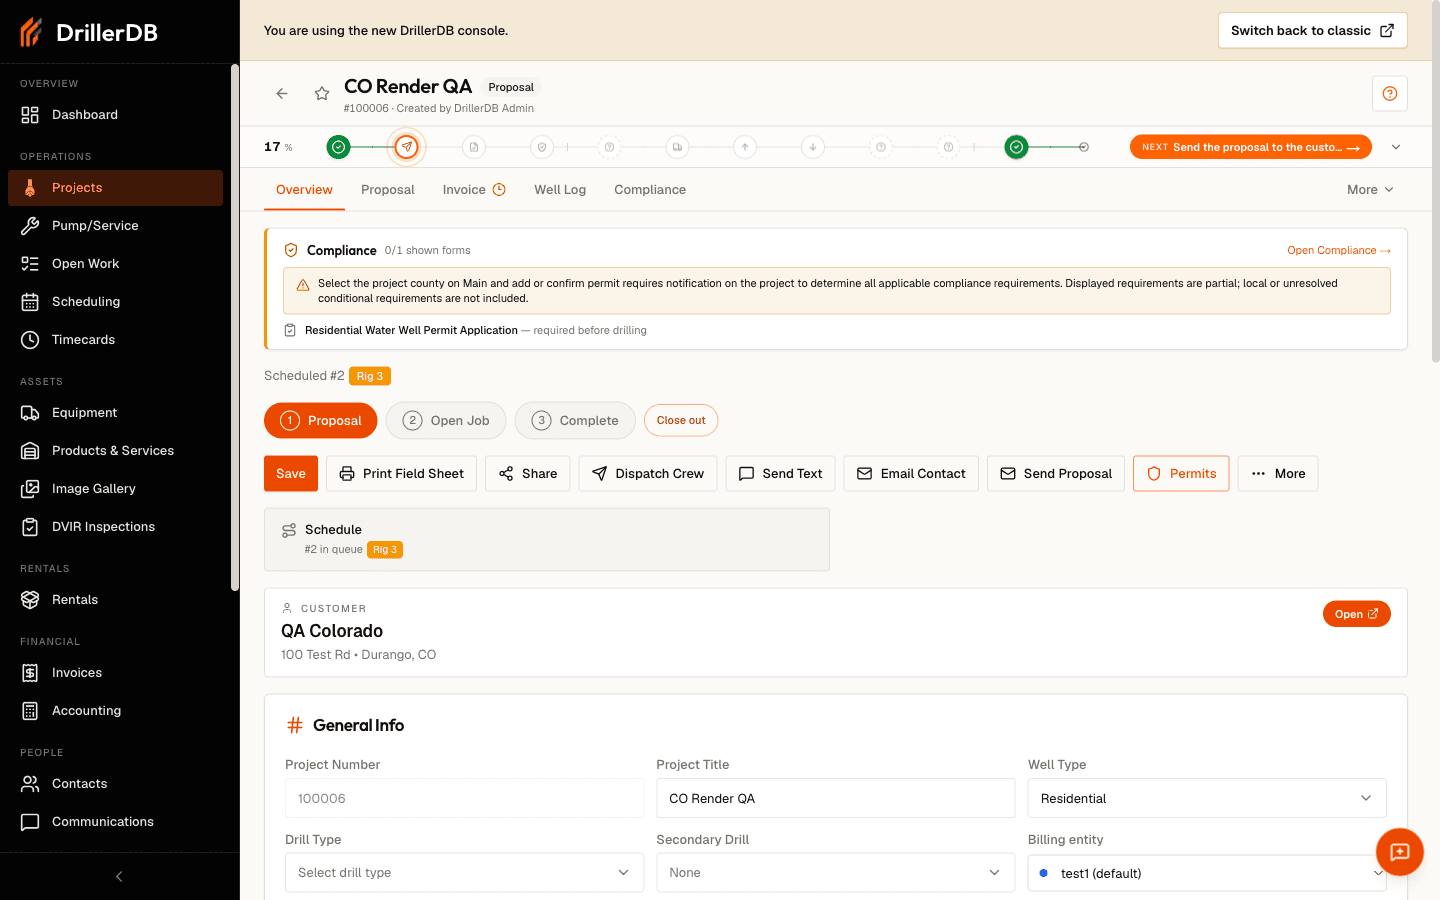Click the back arrow next to project title
1440x900 pixels.
[282, 94]
